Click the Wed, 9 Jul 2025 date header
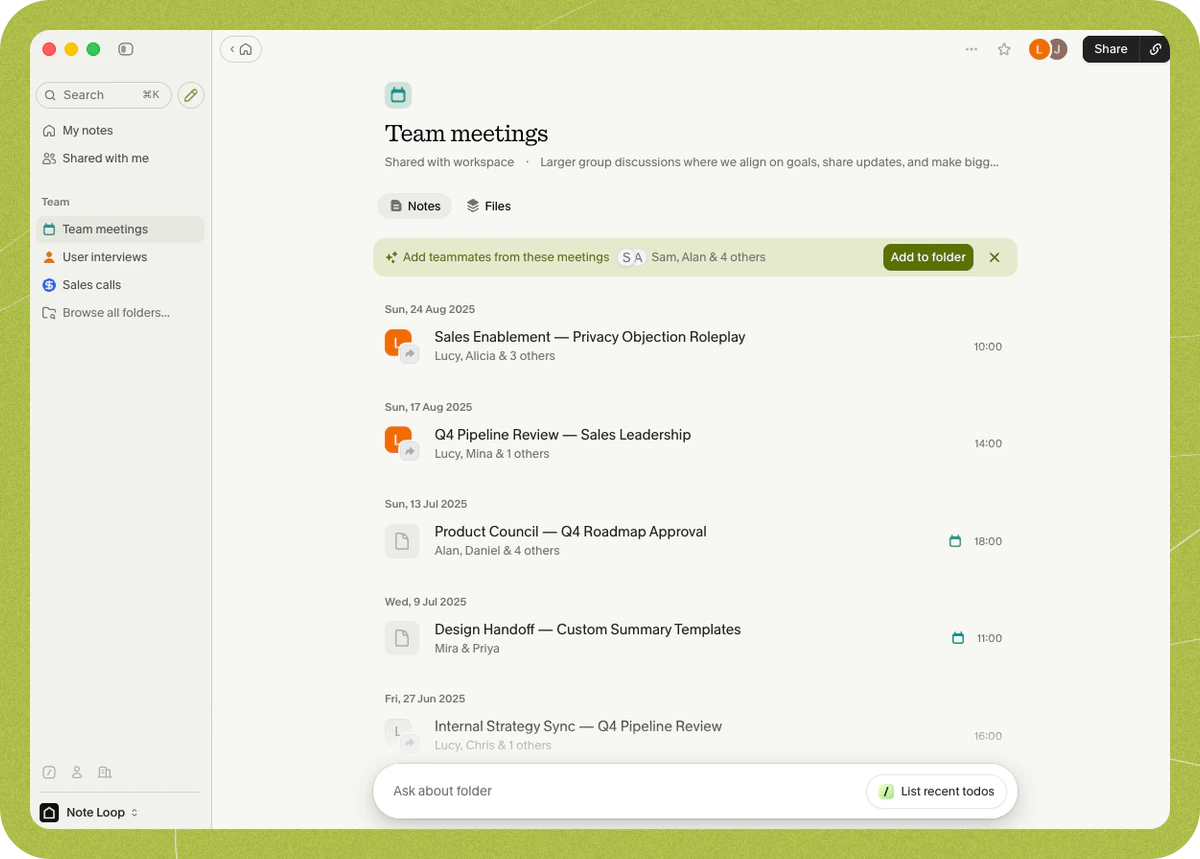Viewport: 1200px width, 859px height. tap(426, 602)
